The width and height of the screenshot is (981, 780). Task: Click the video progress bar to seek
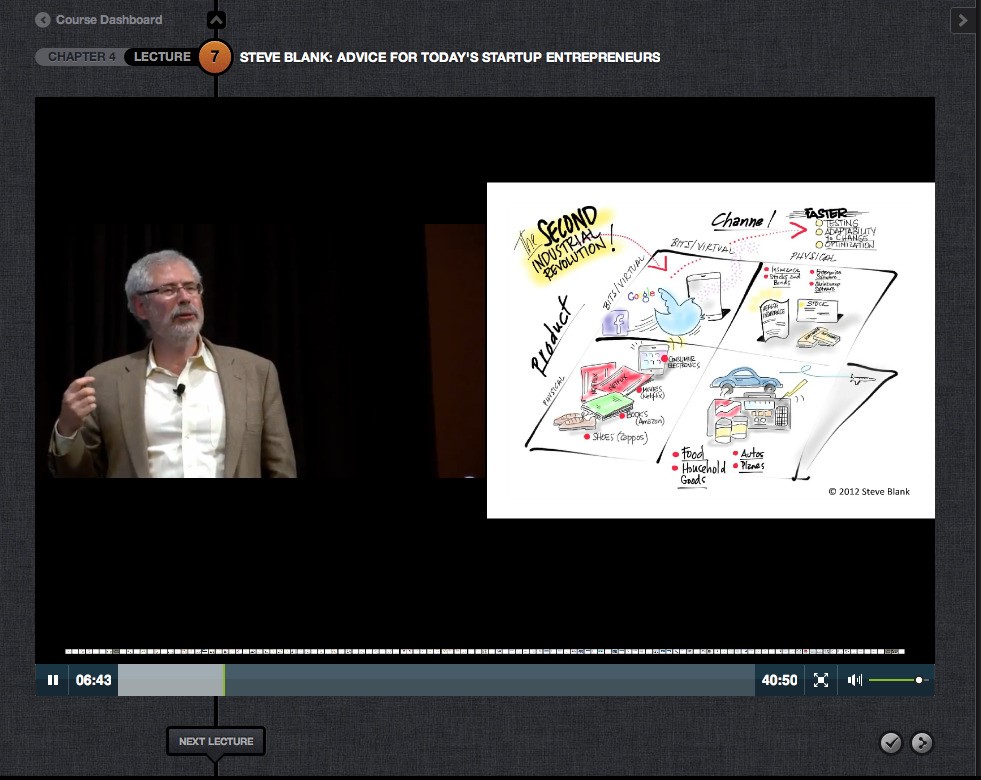pos(436,680)
